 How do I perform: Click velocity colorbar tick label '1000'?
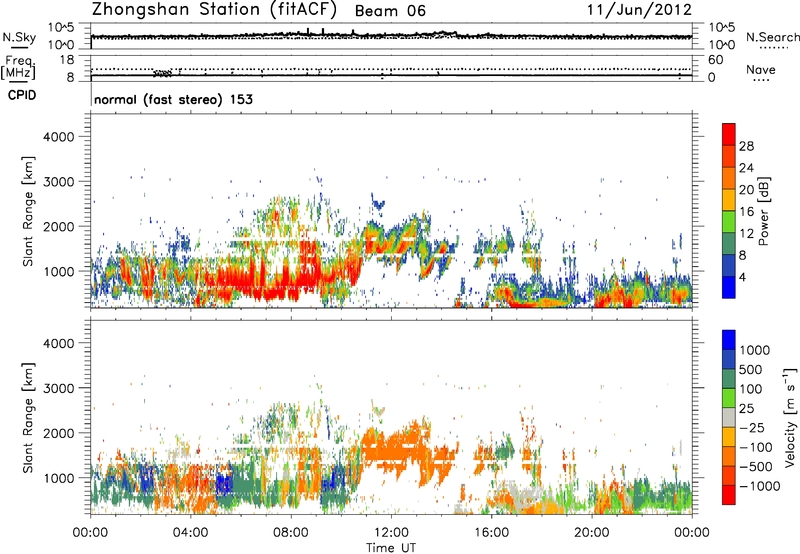754,350
